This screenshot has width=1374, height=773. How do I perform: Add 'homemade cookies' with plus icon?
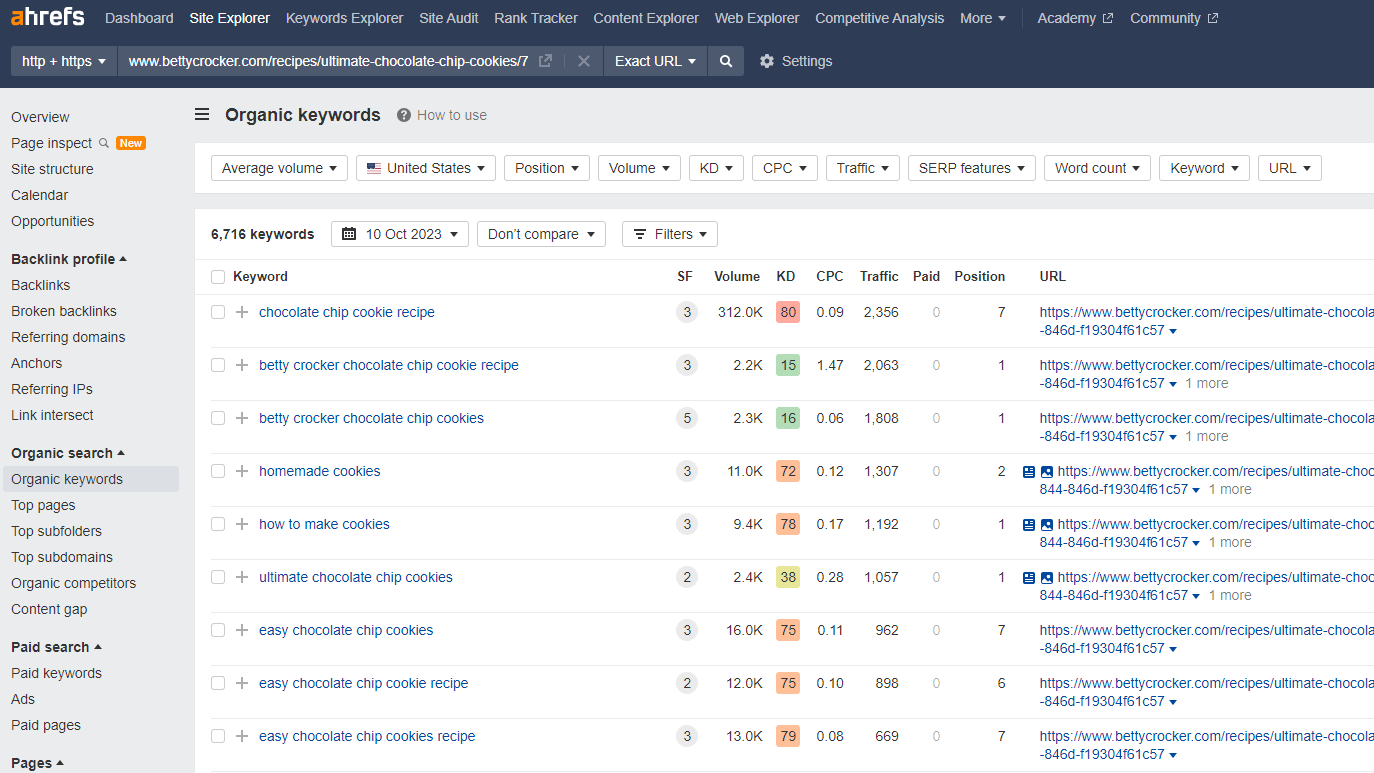pyautogui.click(x=241, y=471)
